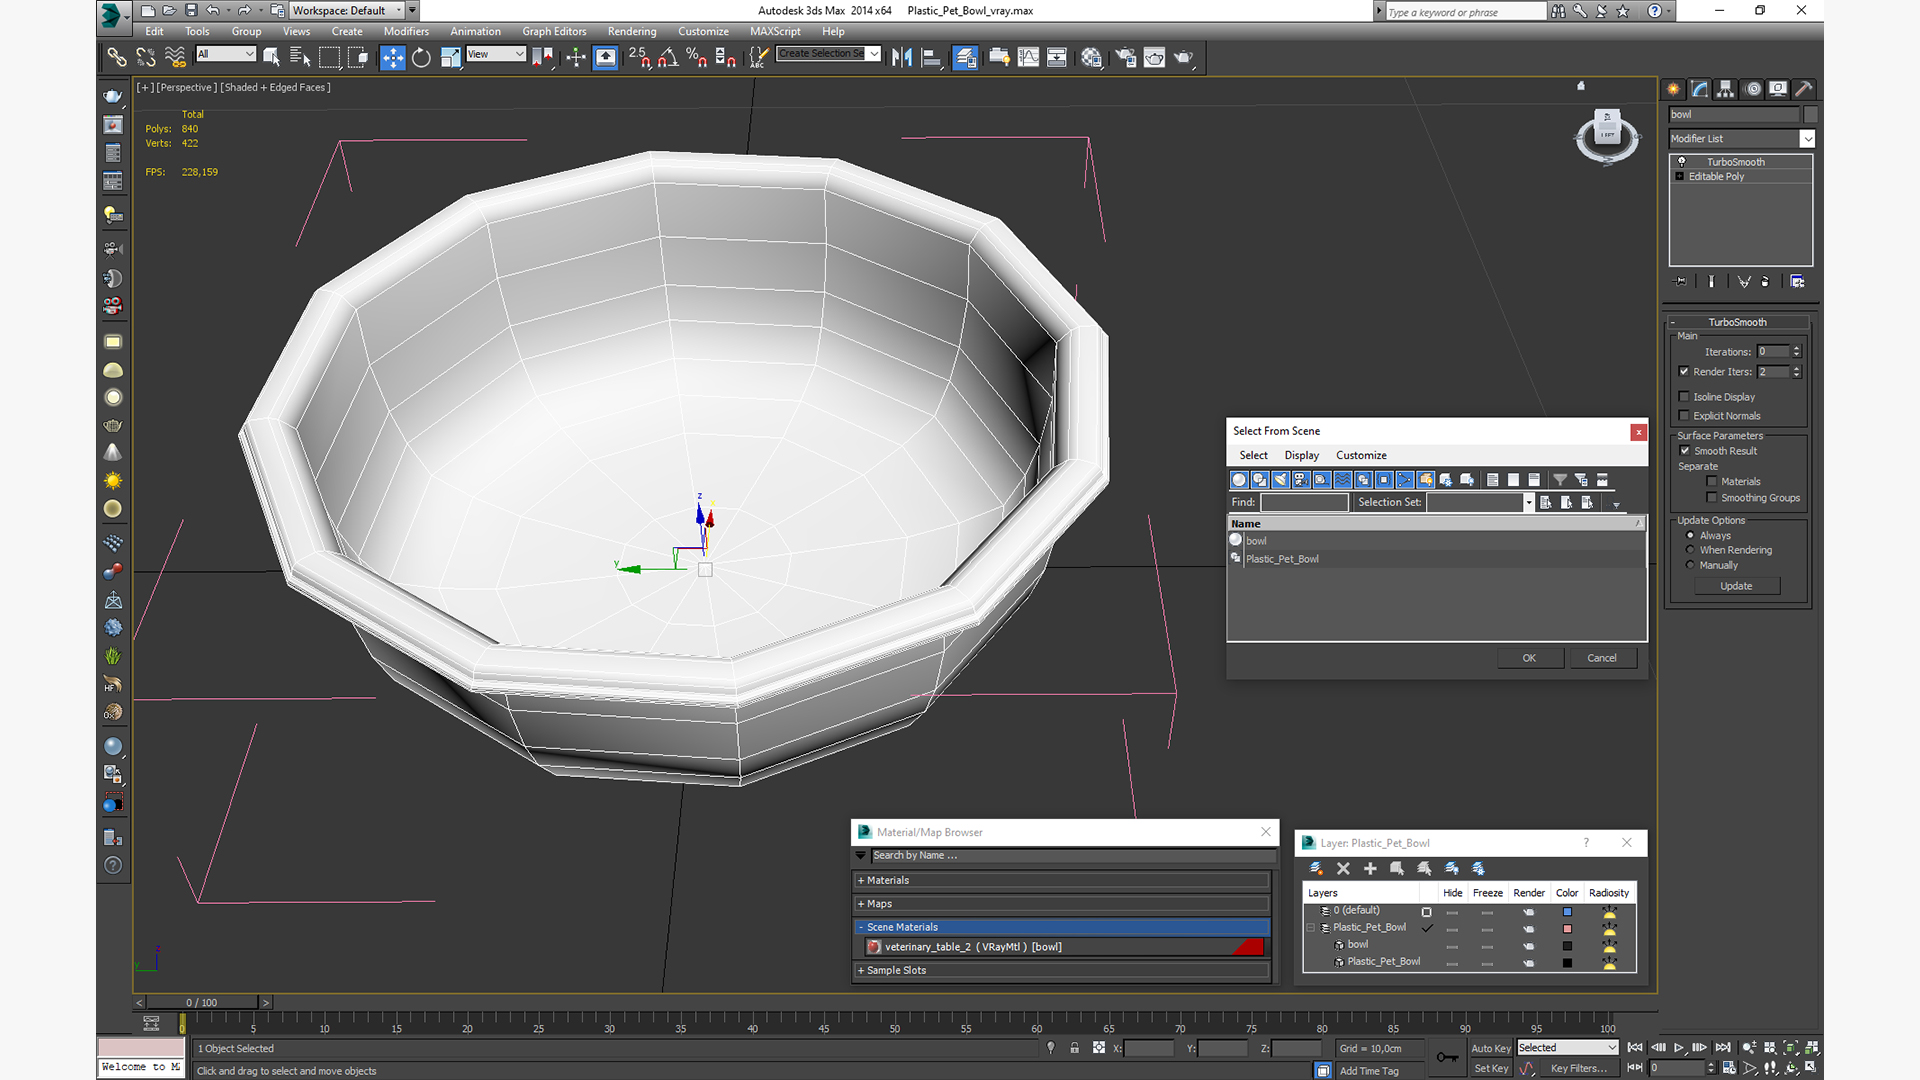Open the Key Filters button

(x=1578, y=1068)
